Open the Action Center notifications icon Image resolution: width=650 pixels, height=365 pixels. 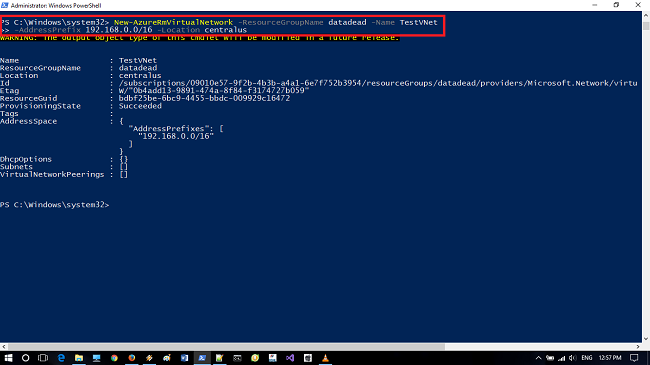(634, 358)
